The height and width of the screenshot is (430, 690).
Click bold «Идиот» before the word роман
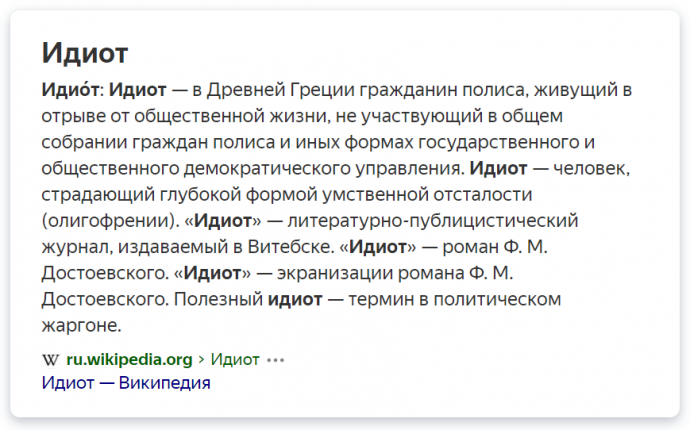[x=378, y=246]
